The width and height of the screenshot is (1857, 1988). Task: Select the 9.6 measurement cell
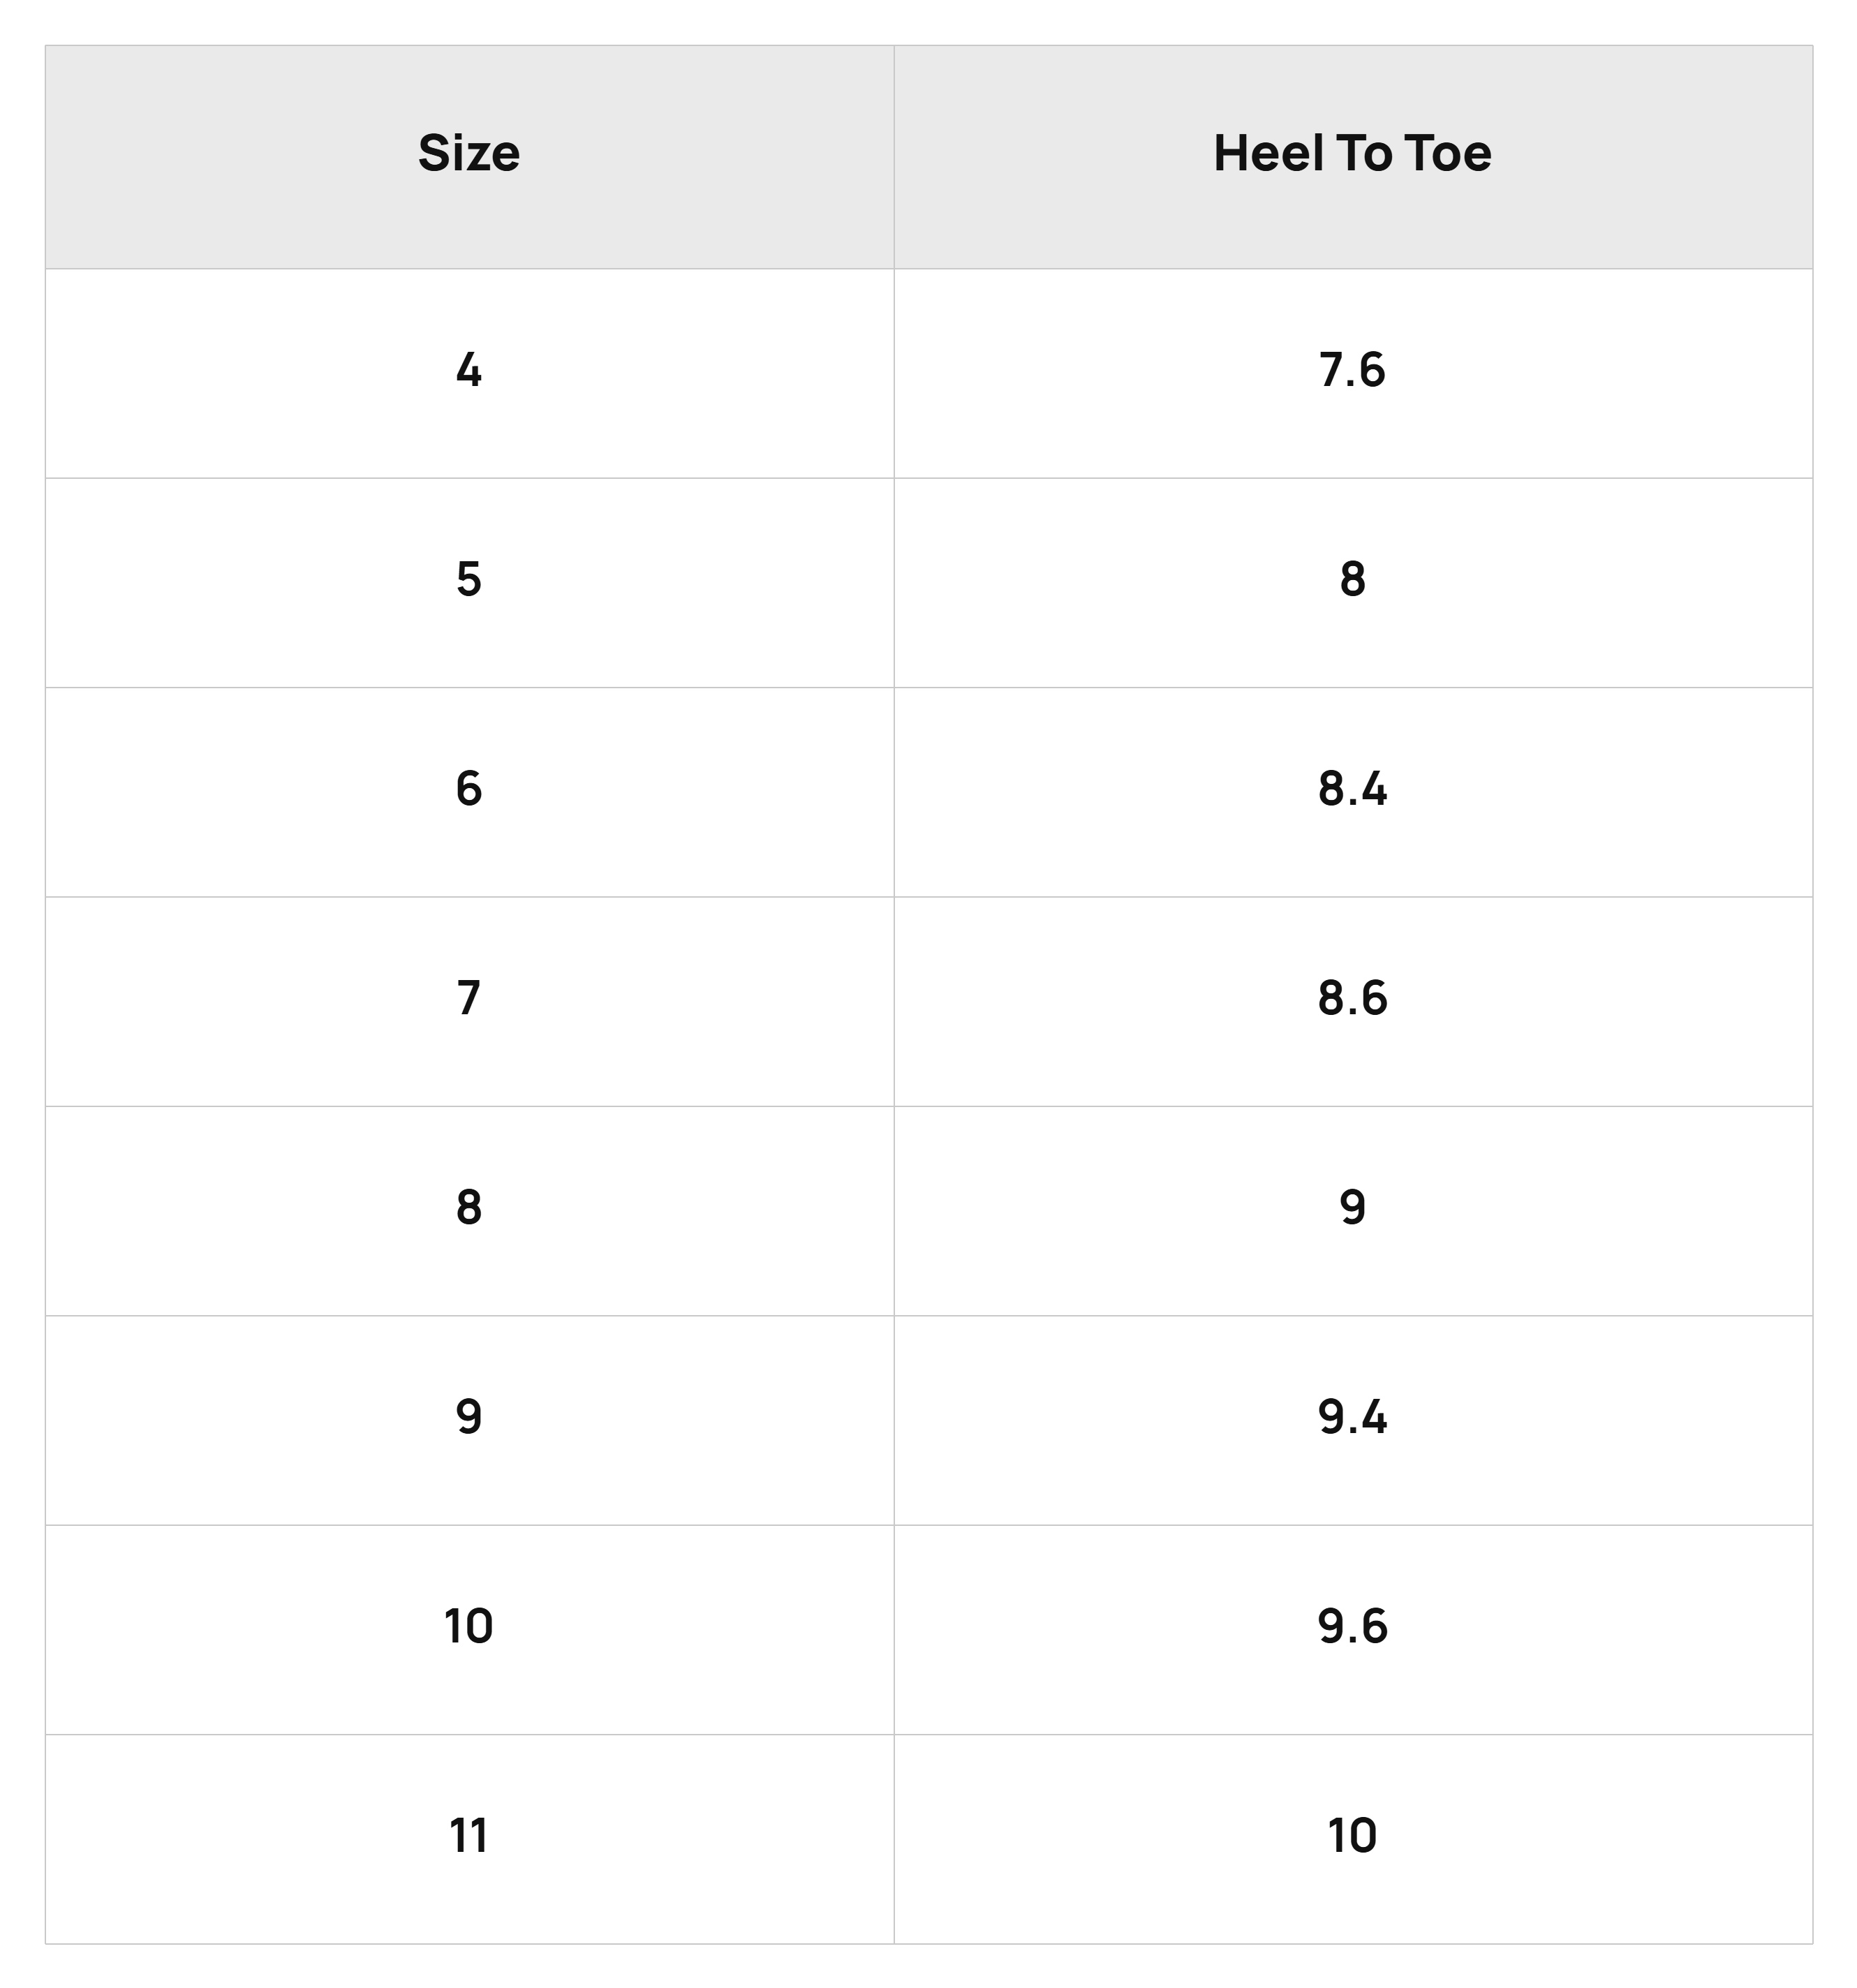pos(1352,1630)
